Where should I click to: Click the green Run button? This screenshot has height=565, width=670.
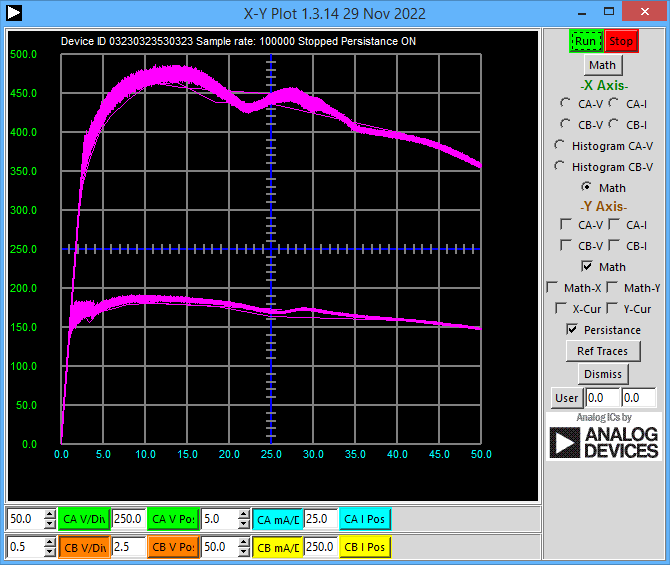tap(586, 41)
